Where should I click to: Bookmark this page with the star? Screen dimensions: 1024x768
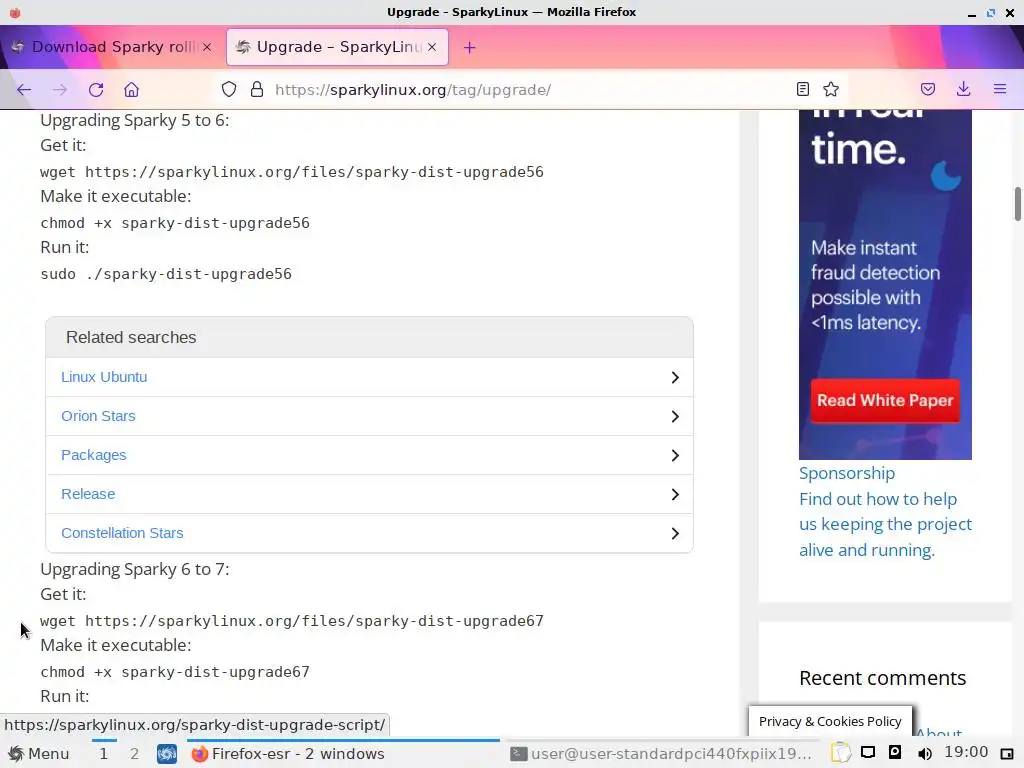[831, 89]
